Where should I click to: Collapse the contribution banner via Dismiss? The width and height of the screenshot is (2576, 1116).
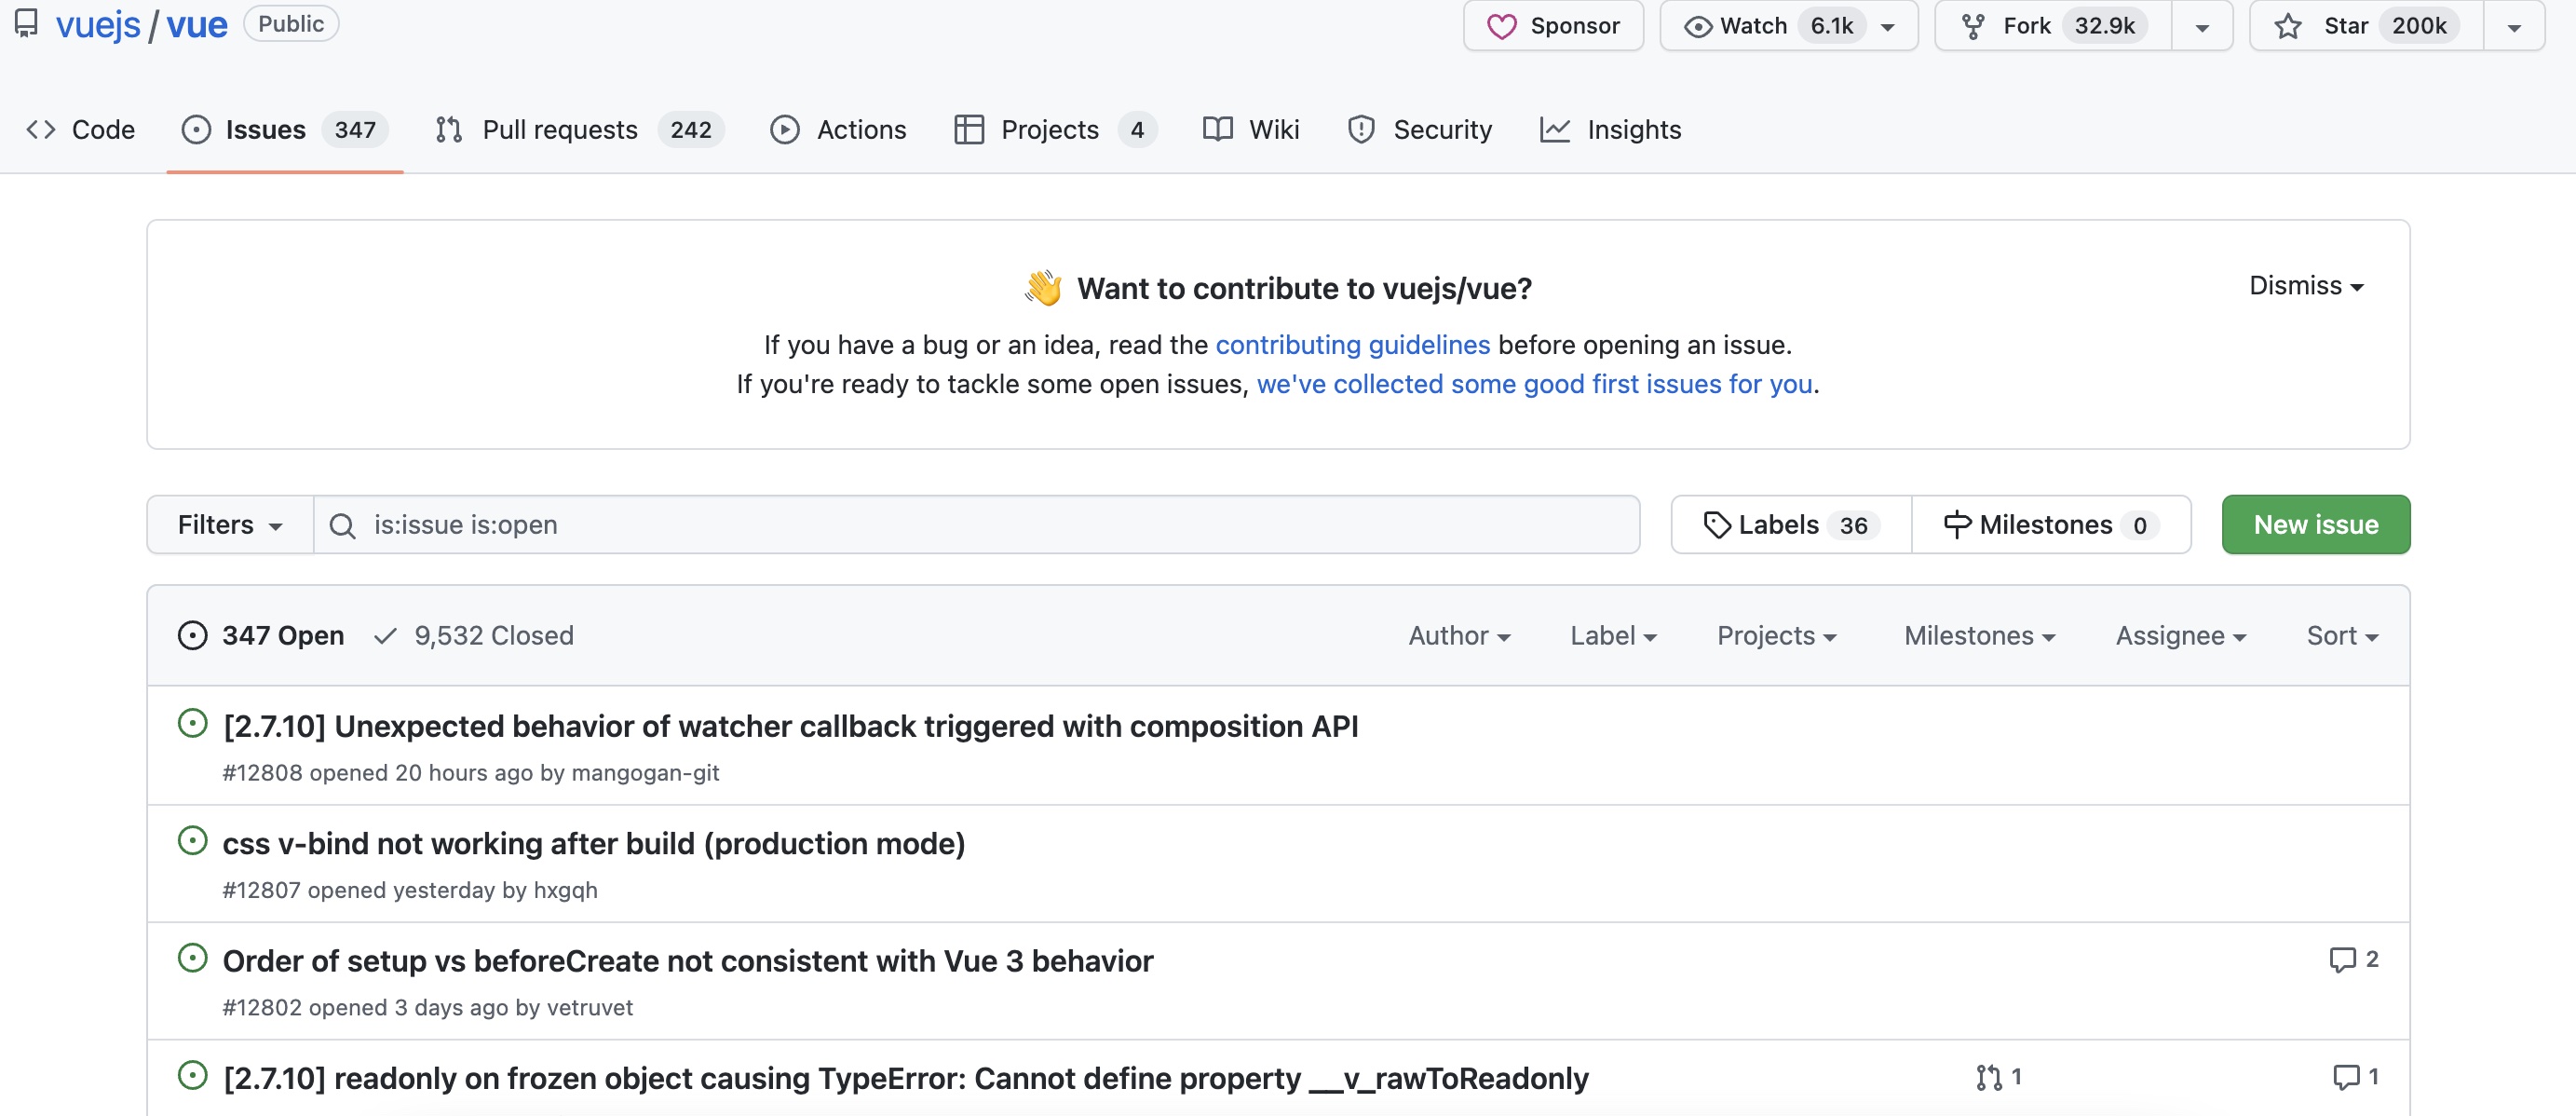coord(2305,286)
